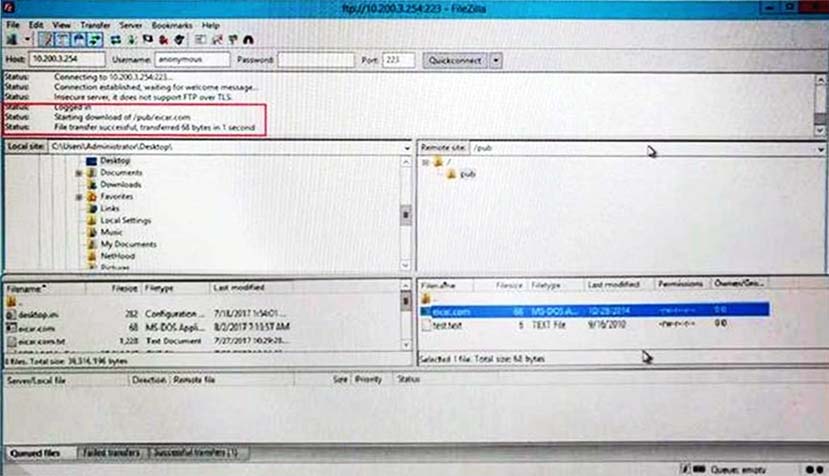
Task: Expand the Documents folder in local tree
Action: point(79,173)
